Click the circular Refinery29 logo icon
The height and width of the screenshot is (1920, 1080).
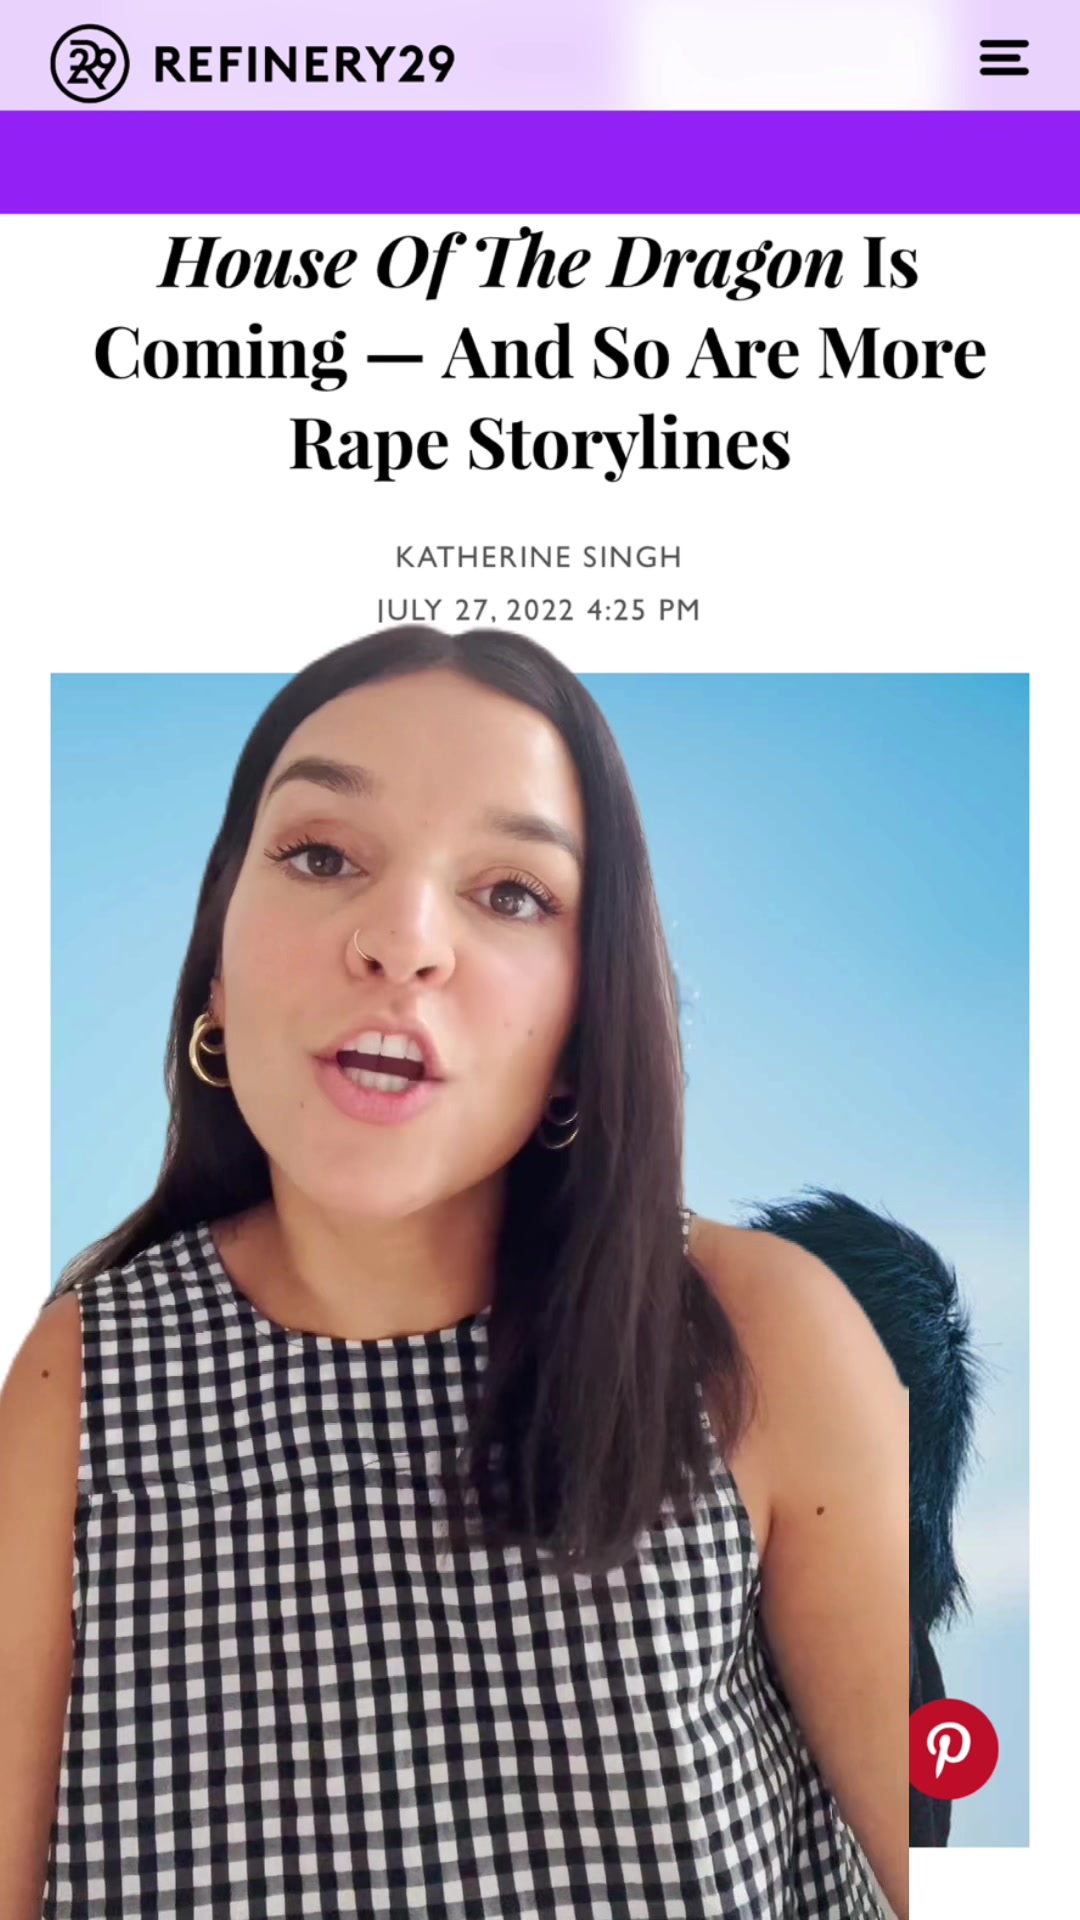point(89,64)
